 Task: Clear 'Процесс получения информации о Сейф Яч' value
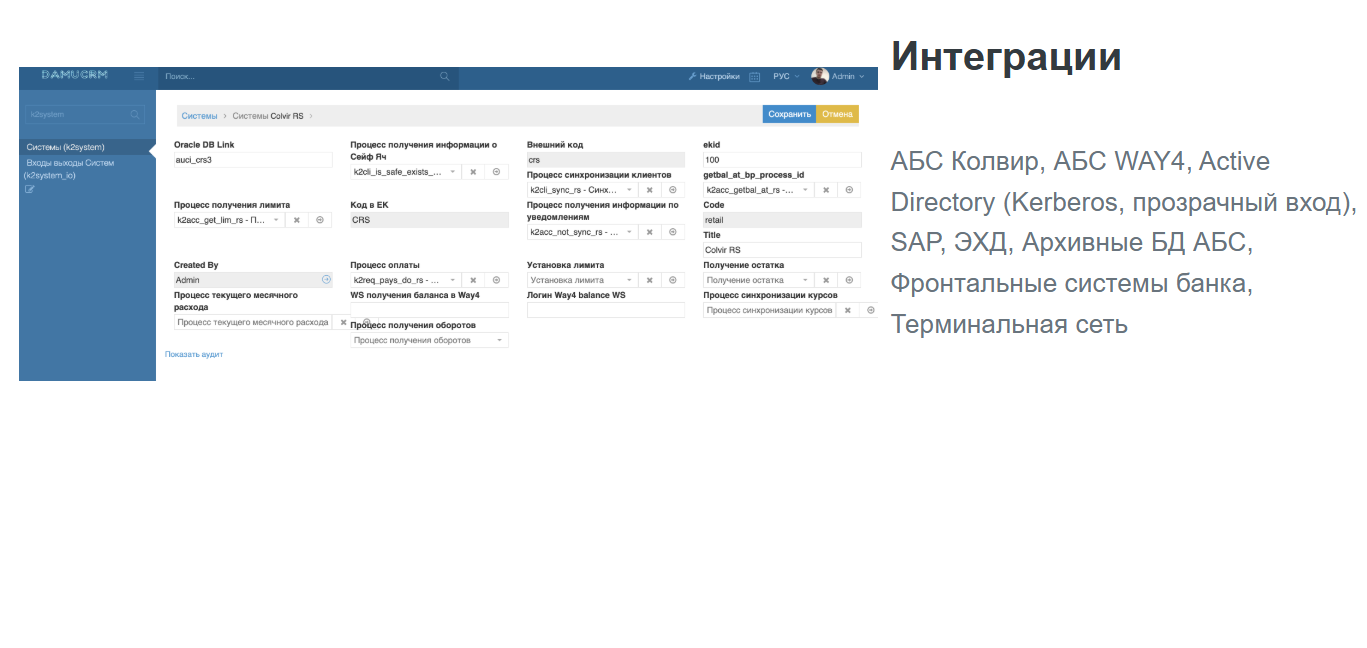[474, 172]
